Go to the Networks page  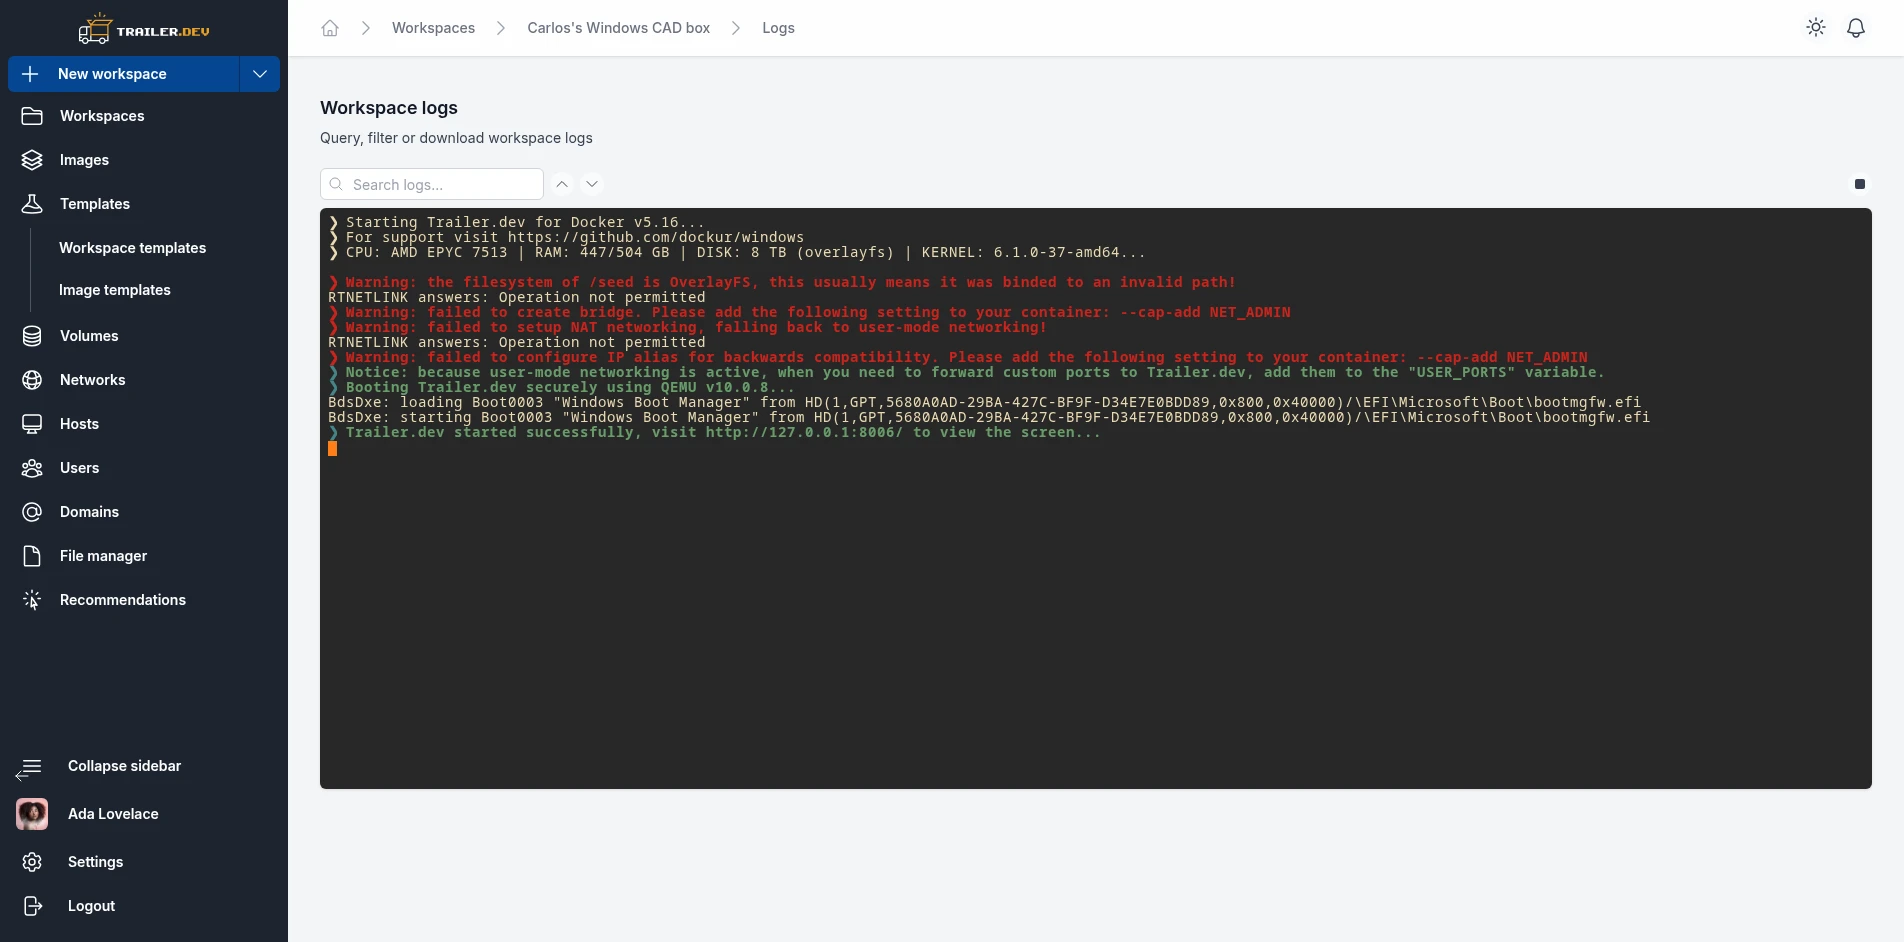(x=144, y=380)
